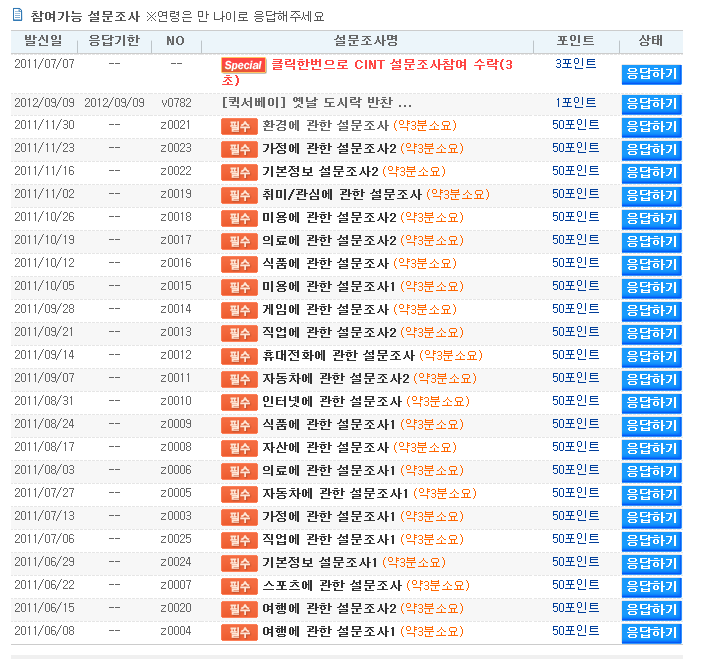Image resolution: width=702 pixels, height=659 pixels.
Task: Click 50포인트 in row z0021
Action: (575, 125)
